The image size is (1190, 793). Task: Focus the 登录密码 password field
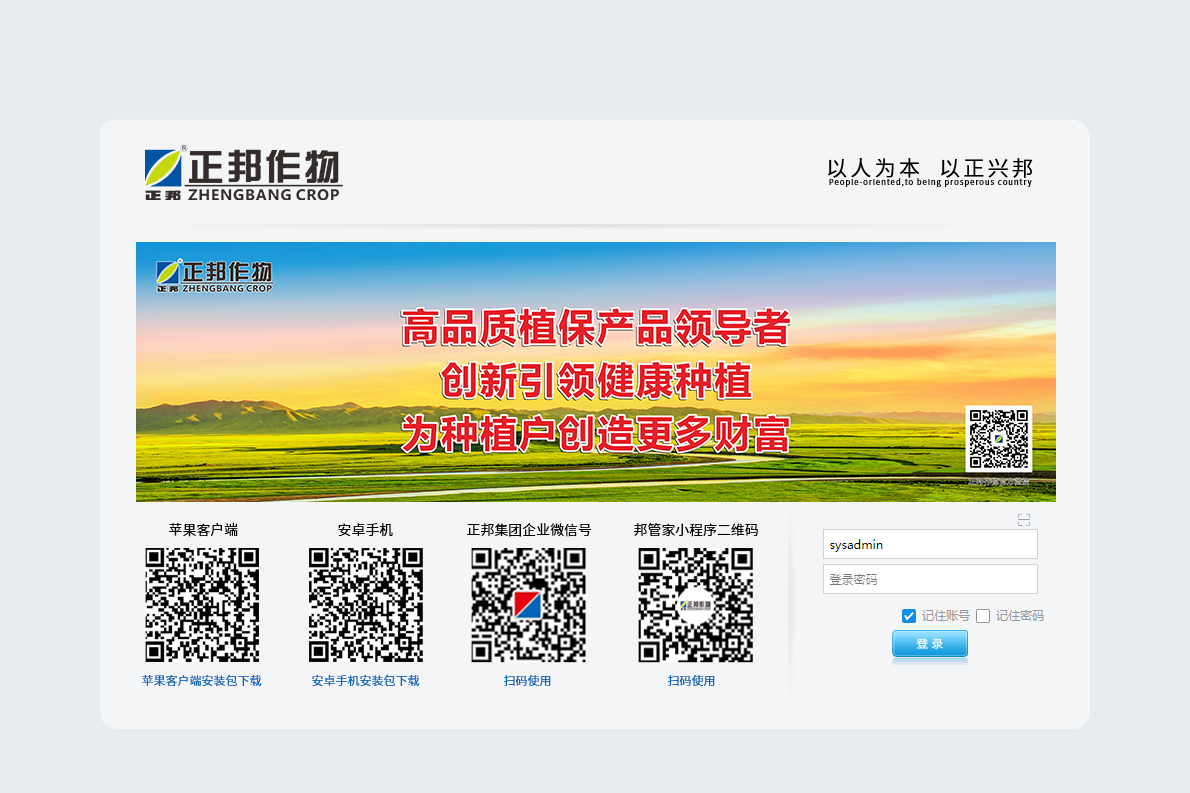[930, 579]
